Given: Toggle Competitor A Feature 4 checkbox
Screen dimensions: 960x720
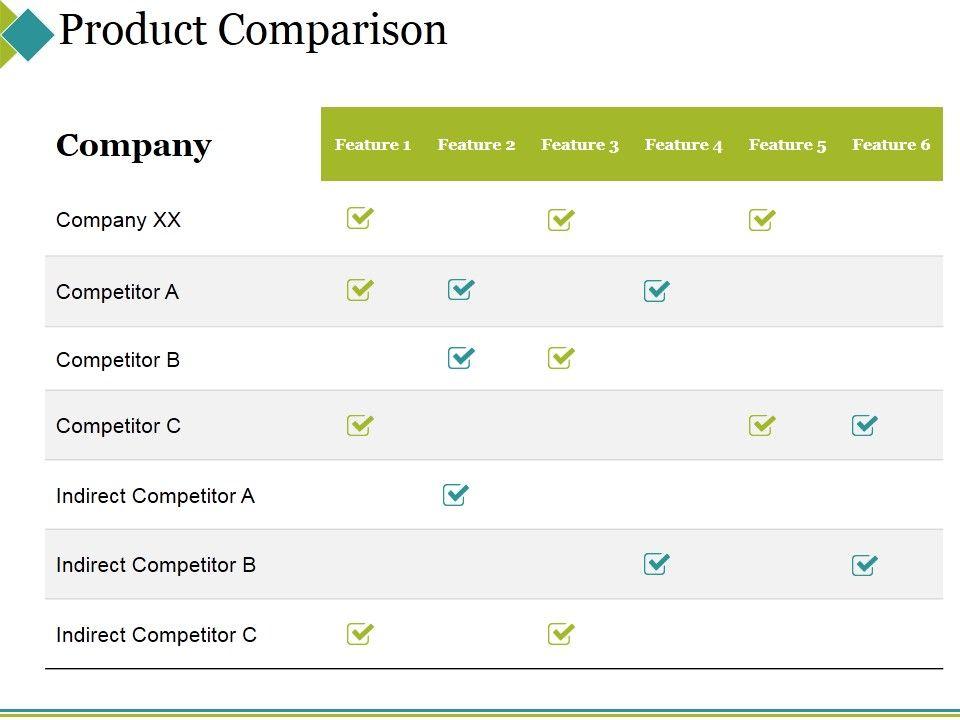Looking at the screenshot, I should click(656, 291).
